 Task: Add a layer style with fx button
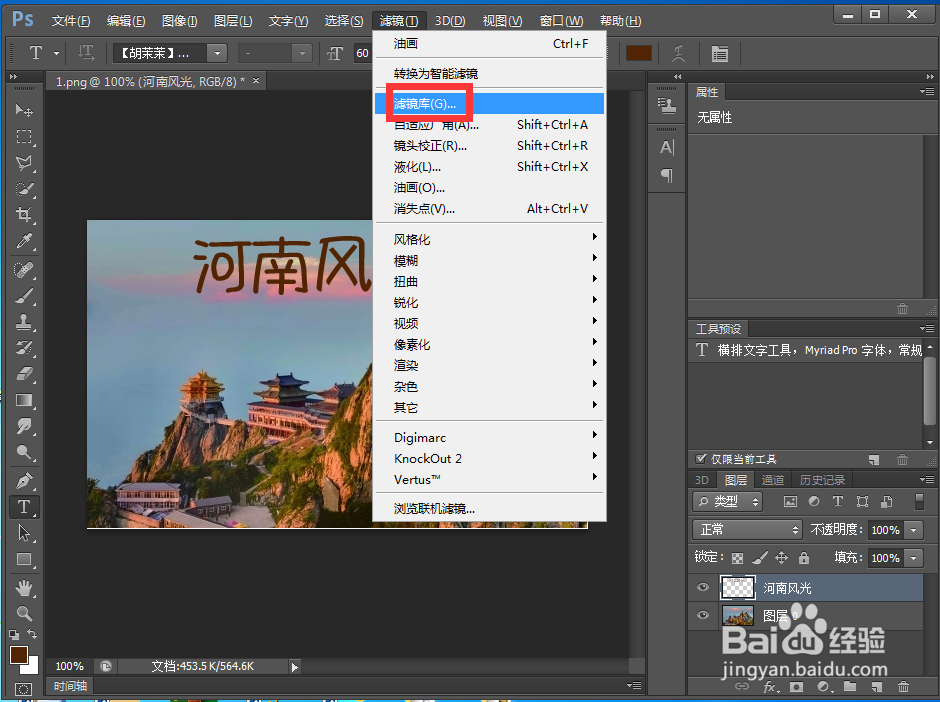(769, 686)
